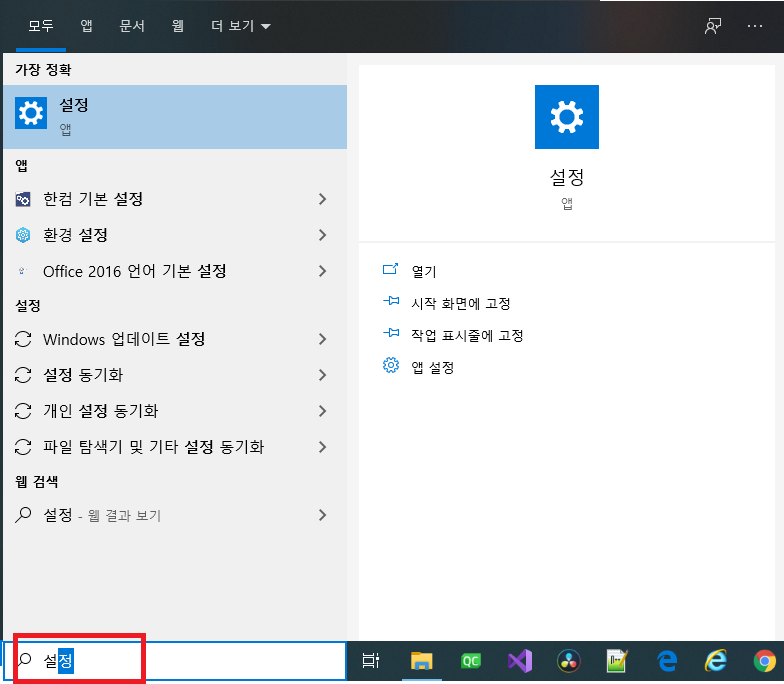Switch to the 웹 tab

point(178,26)
